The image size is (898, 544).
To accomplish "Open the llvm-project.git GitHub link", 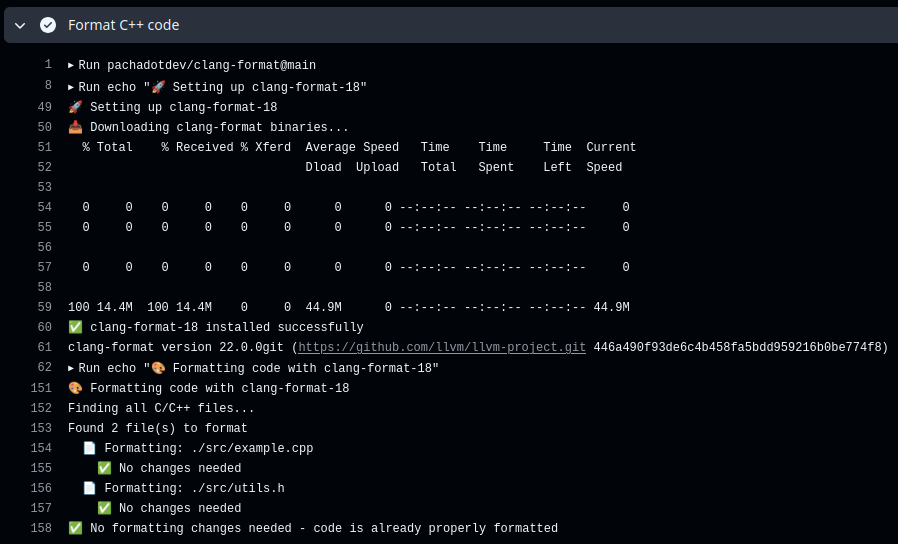I will coord(442,348).
